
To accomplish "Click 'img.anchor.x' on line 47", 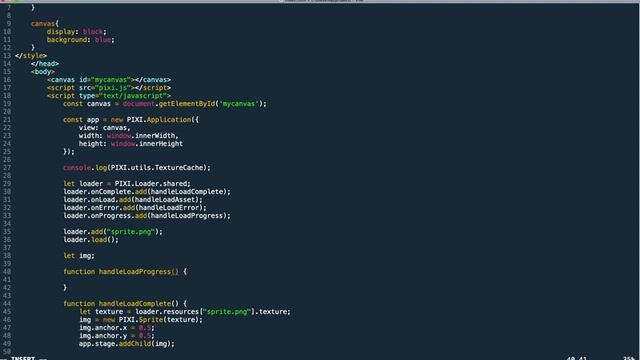I will pos(103,328).
